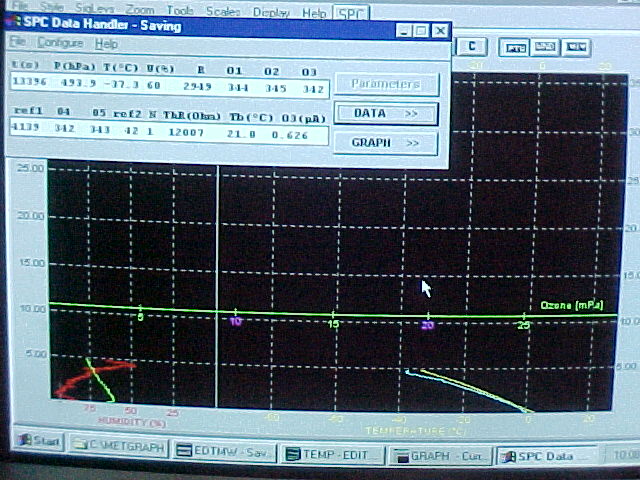The width and height of the screenshot is (640, 480).
Task: Open the File menu in SPC Data Handler
Action: pyautogui.click(x=18, y=42)
